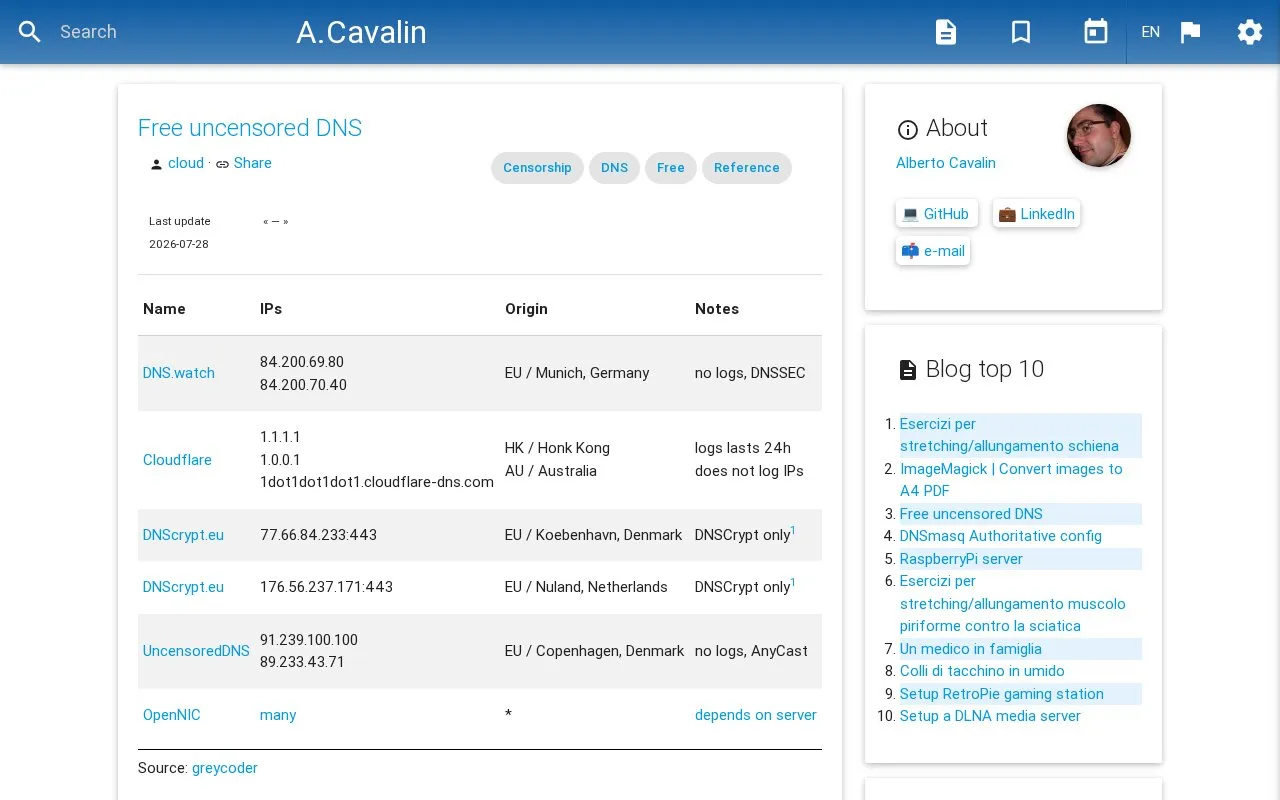Viewport: 1280px width, 800px height.
Task: Open the calendar icon in header
Action: pyautogui.click(x=1096, y=32)
